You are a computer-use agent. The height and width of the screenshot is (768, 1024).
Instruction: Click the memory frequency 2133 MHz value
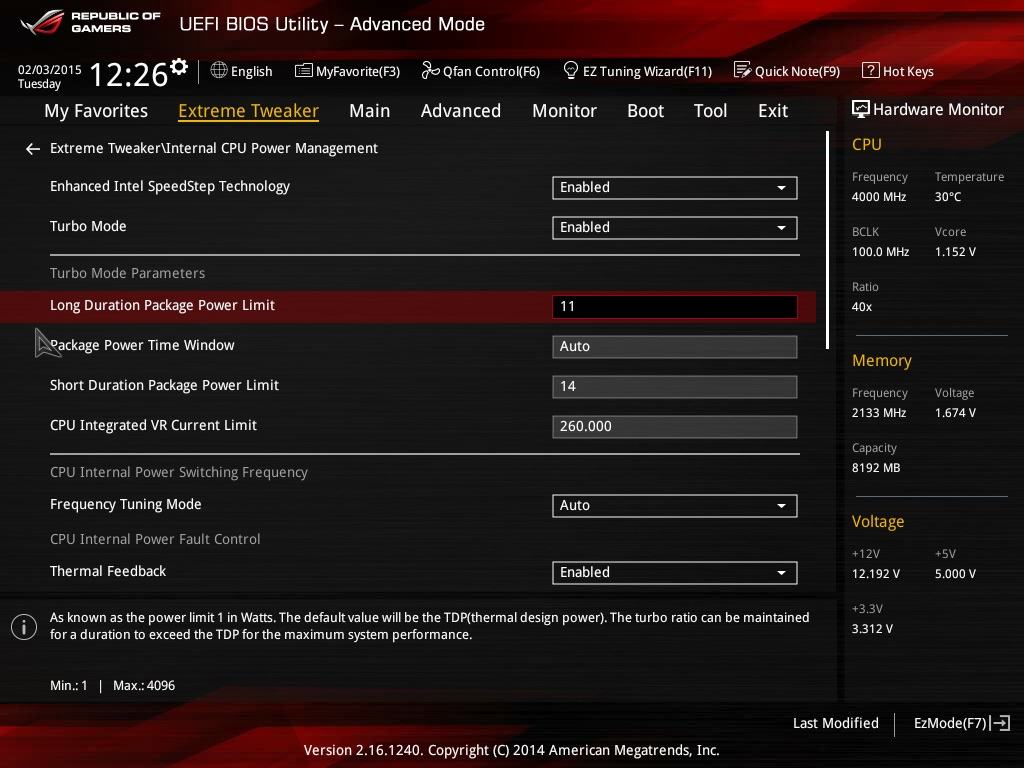tap(879, 413)
